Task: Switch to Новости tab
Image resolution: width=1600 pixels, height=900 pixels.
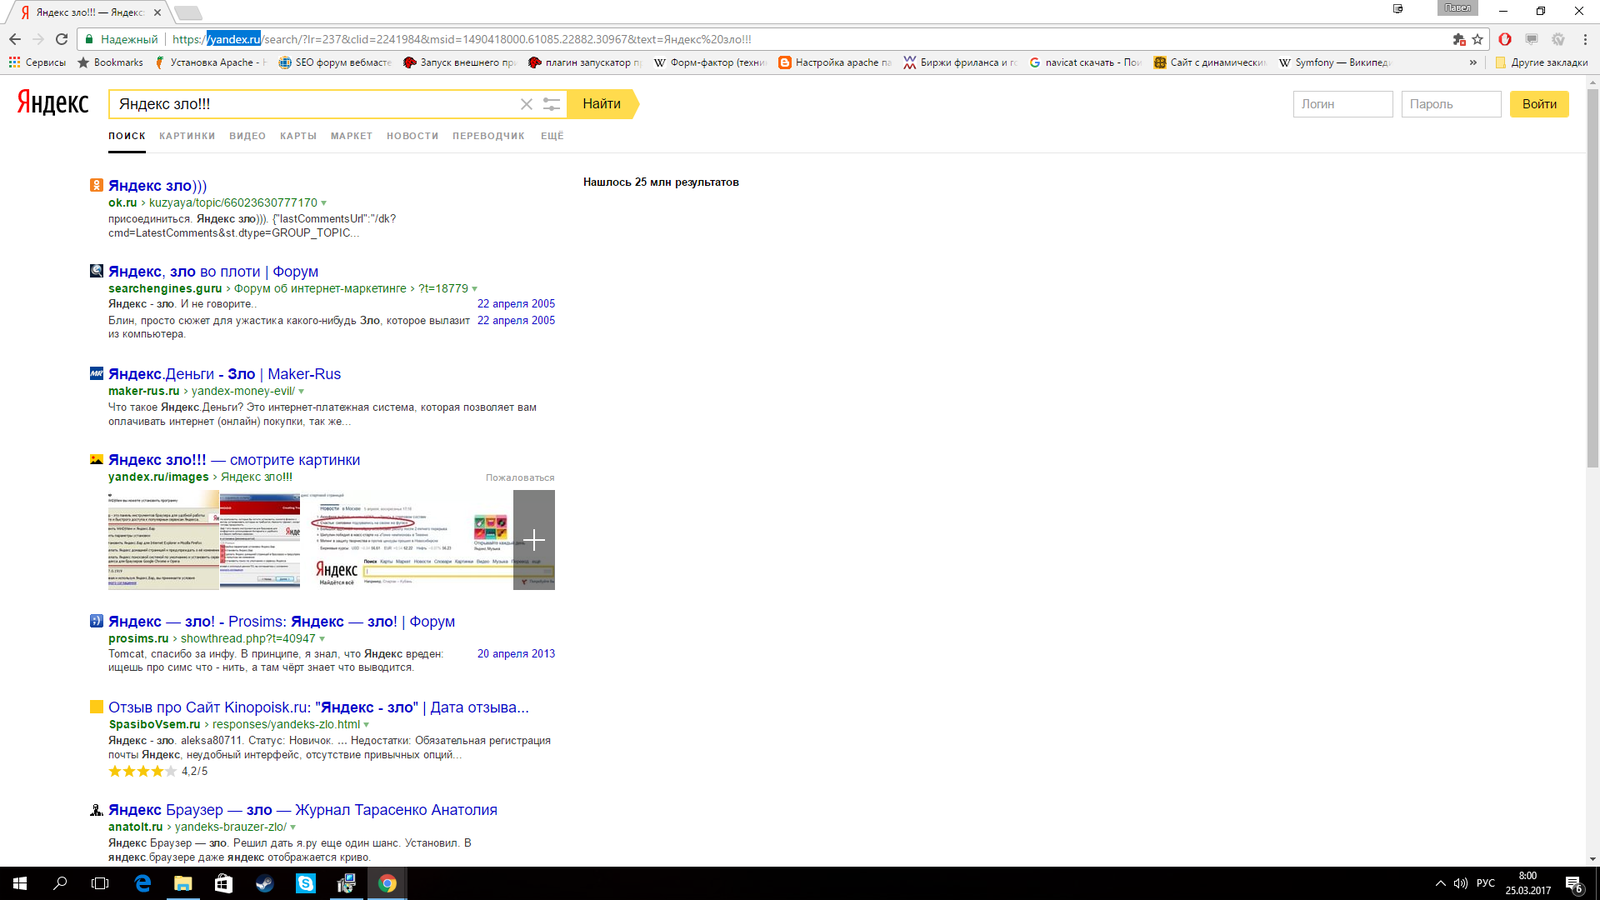Action: (412, 136)
